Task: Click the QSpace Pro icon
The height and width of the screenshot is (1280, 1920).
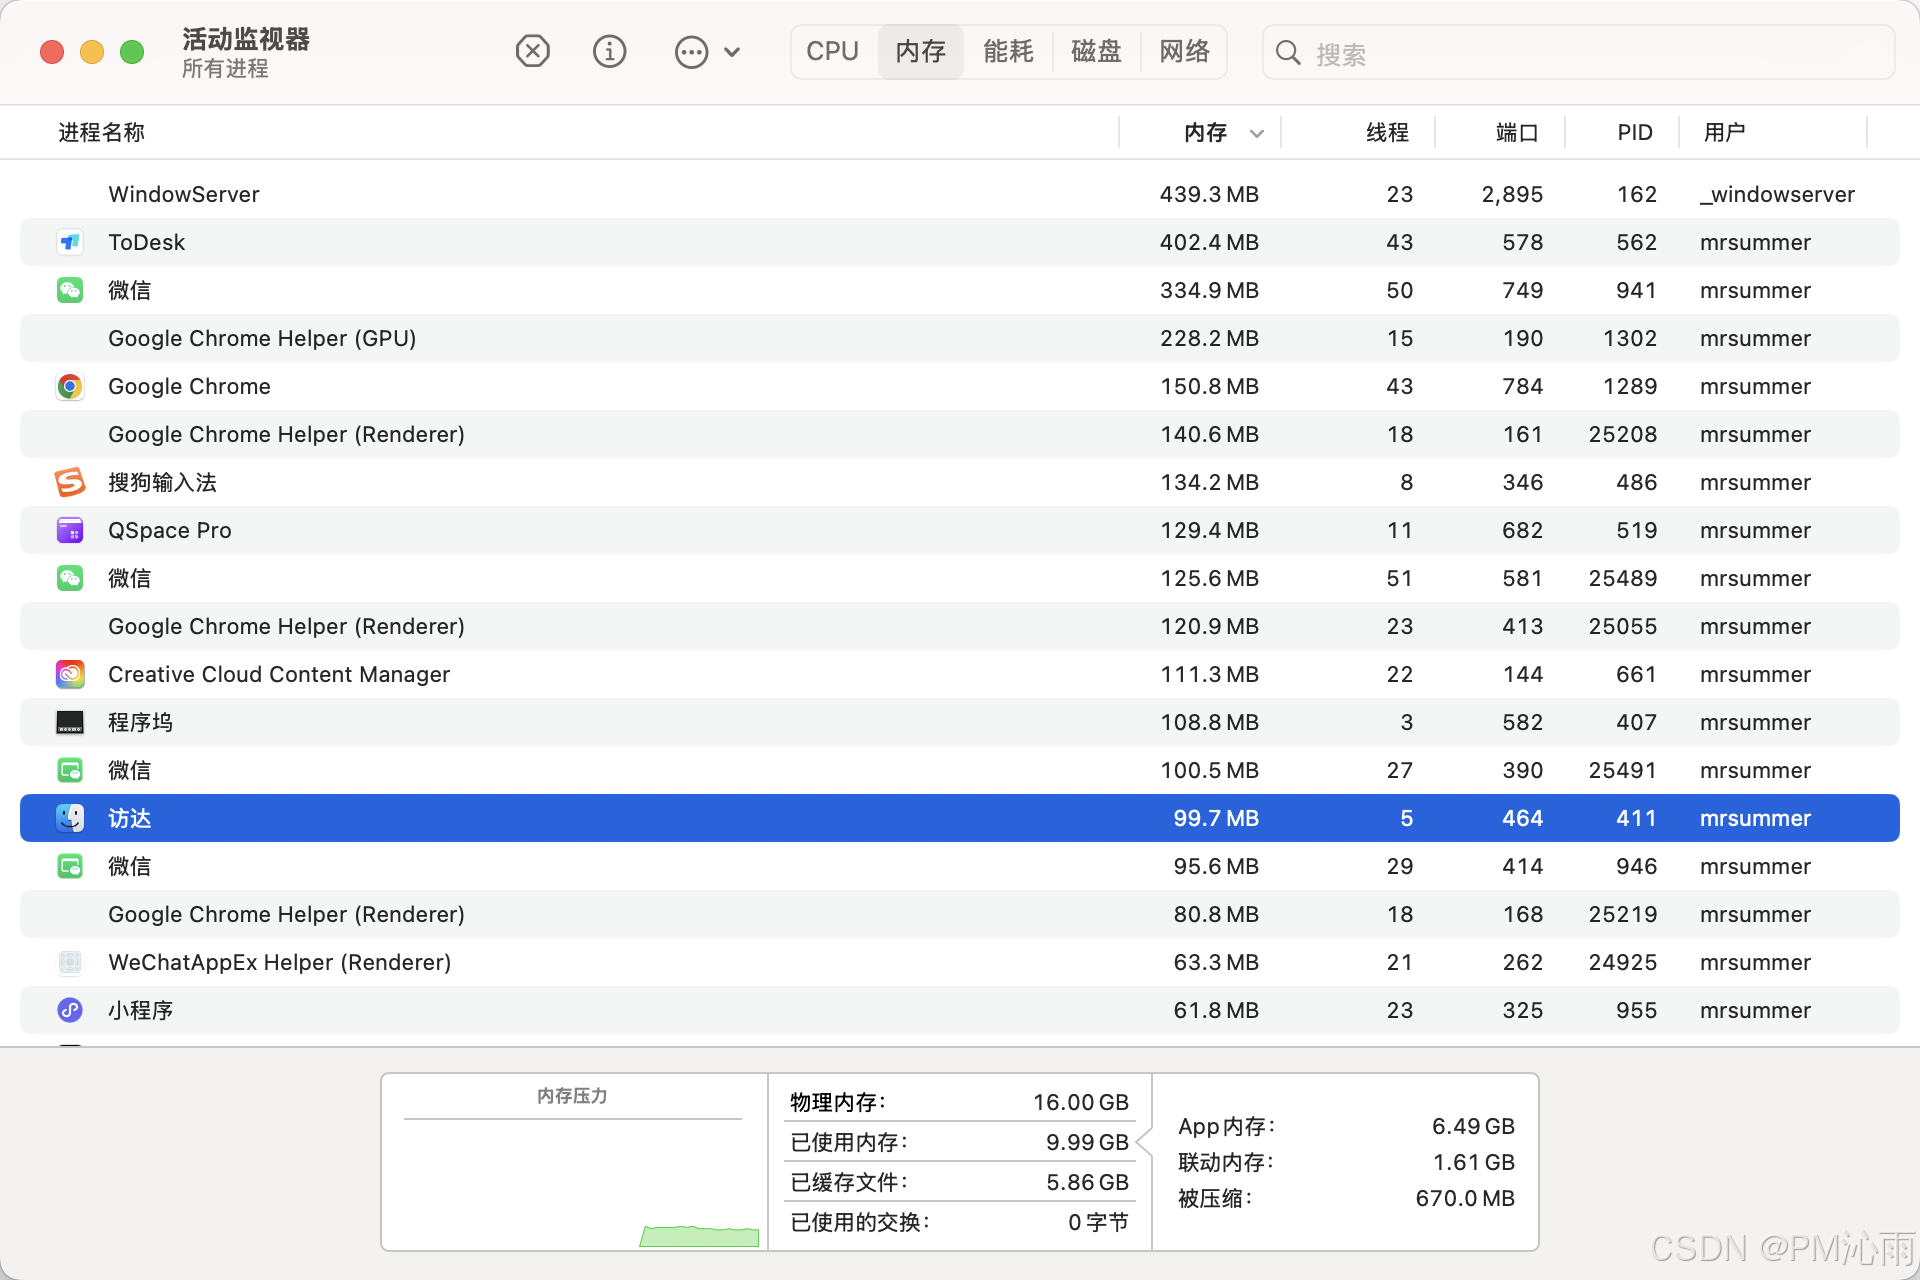Action: click(70, 530)
